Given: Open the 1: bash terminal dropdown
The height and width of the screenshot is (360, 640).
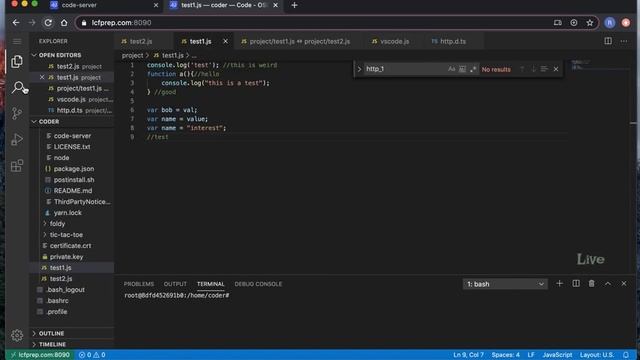Looking at the screenshot, I should click(x=505, y=284).
